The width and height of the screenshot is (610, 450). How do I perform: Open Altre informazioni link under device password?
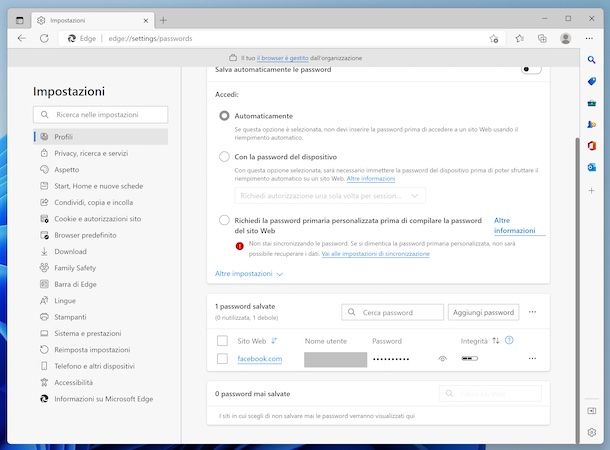[371, 179]
